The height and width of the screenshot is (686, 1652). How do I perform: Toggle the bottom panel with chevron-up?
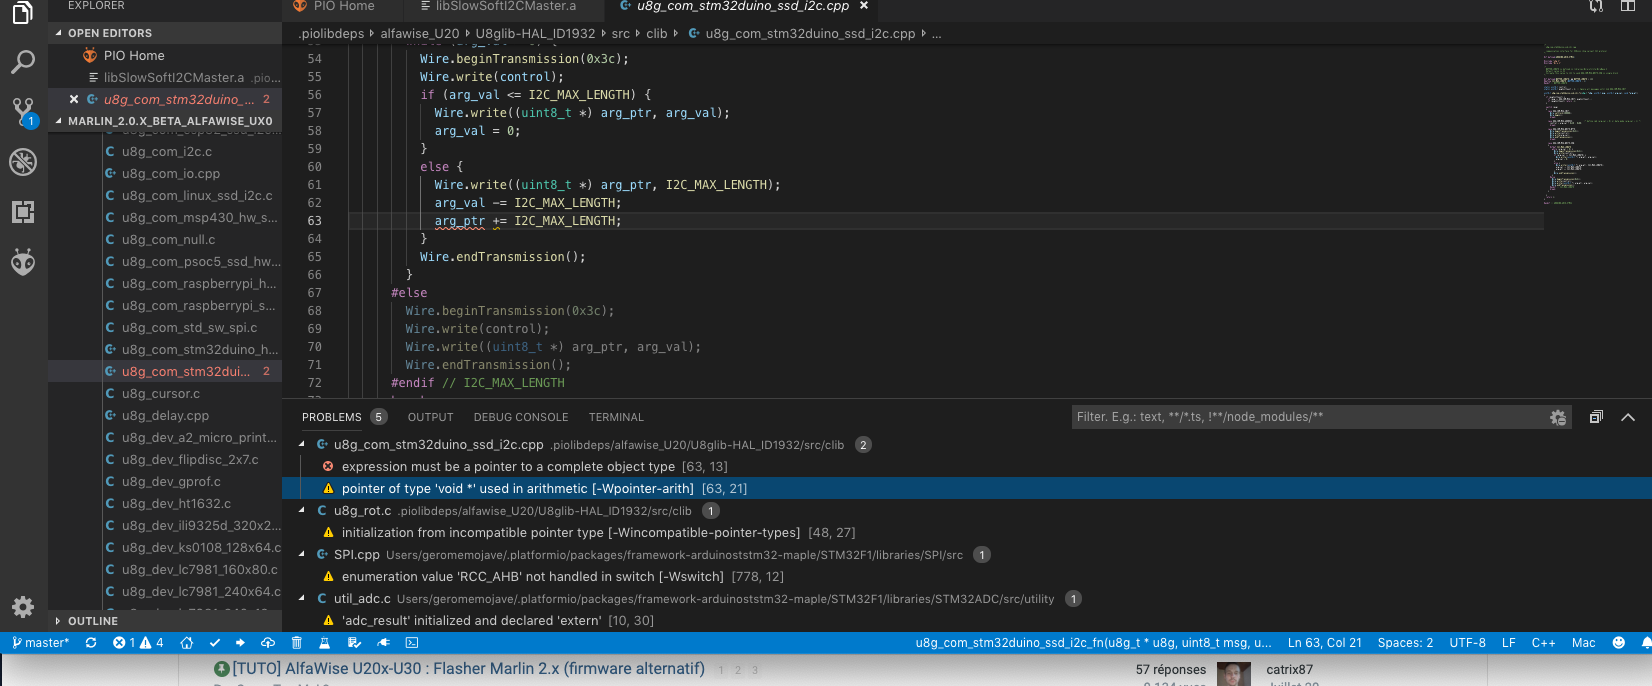point(1628,417)
